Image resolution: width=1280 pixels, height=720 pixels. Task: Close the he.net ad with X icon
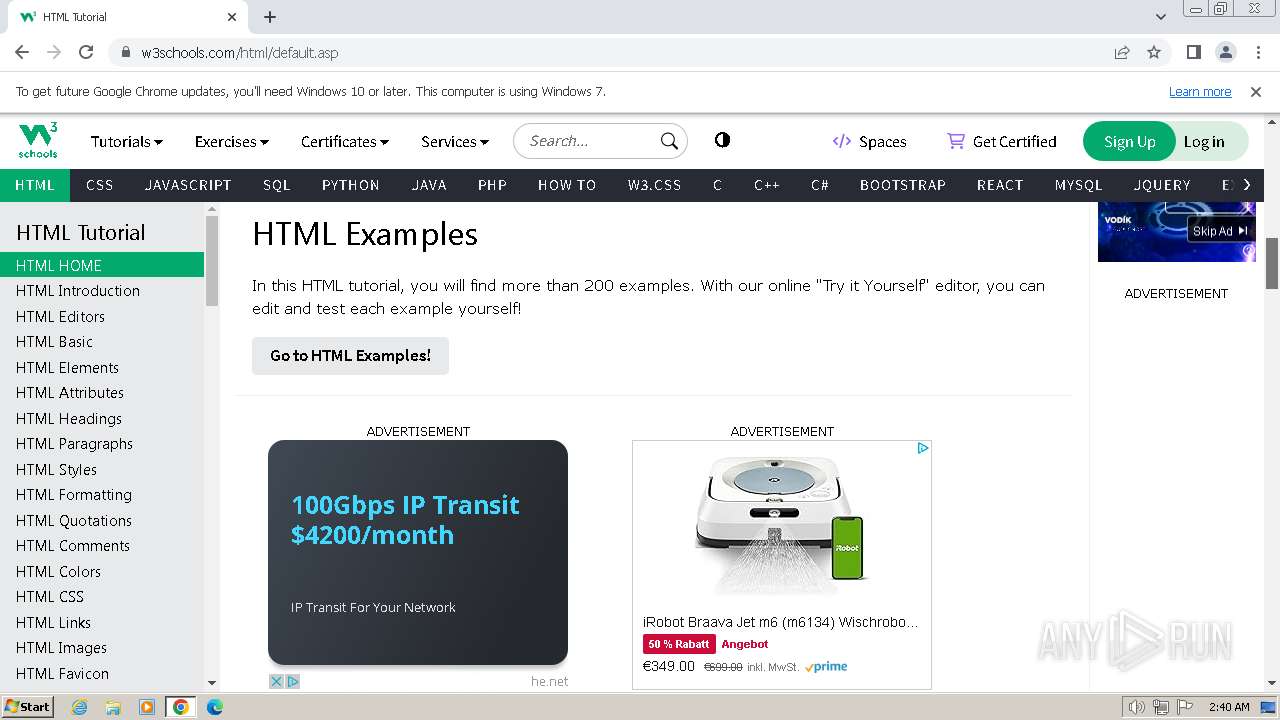click(x=276, y=681)
